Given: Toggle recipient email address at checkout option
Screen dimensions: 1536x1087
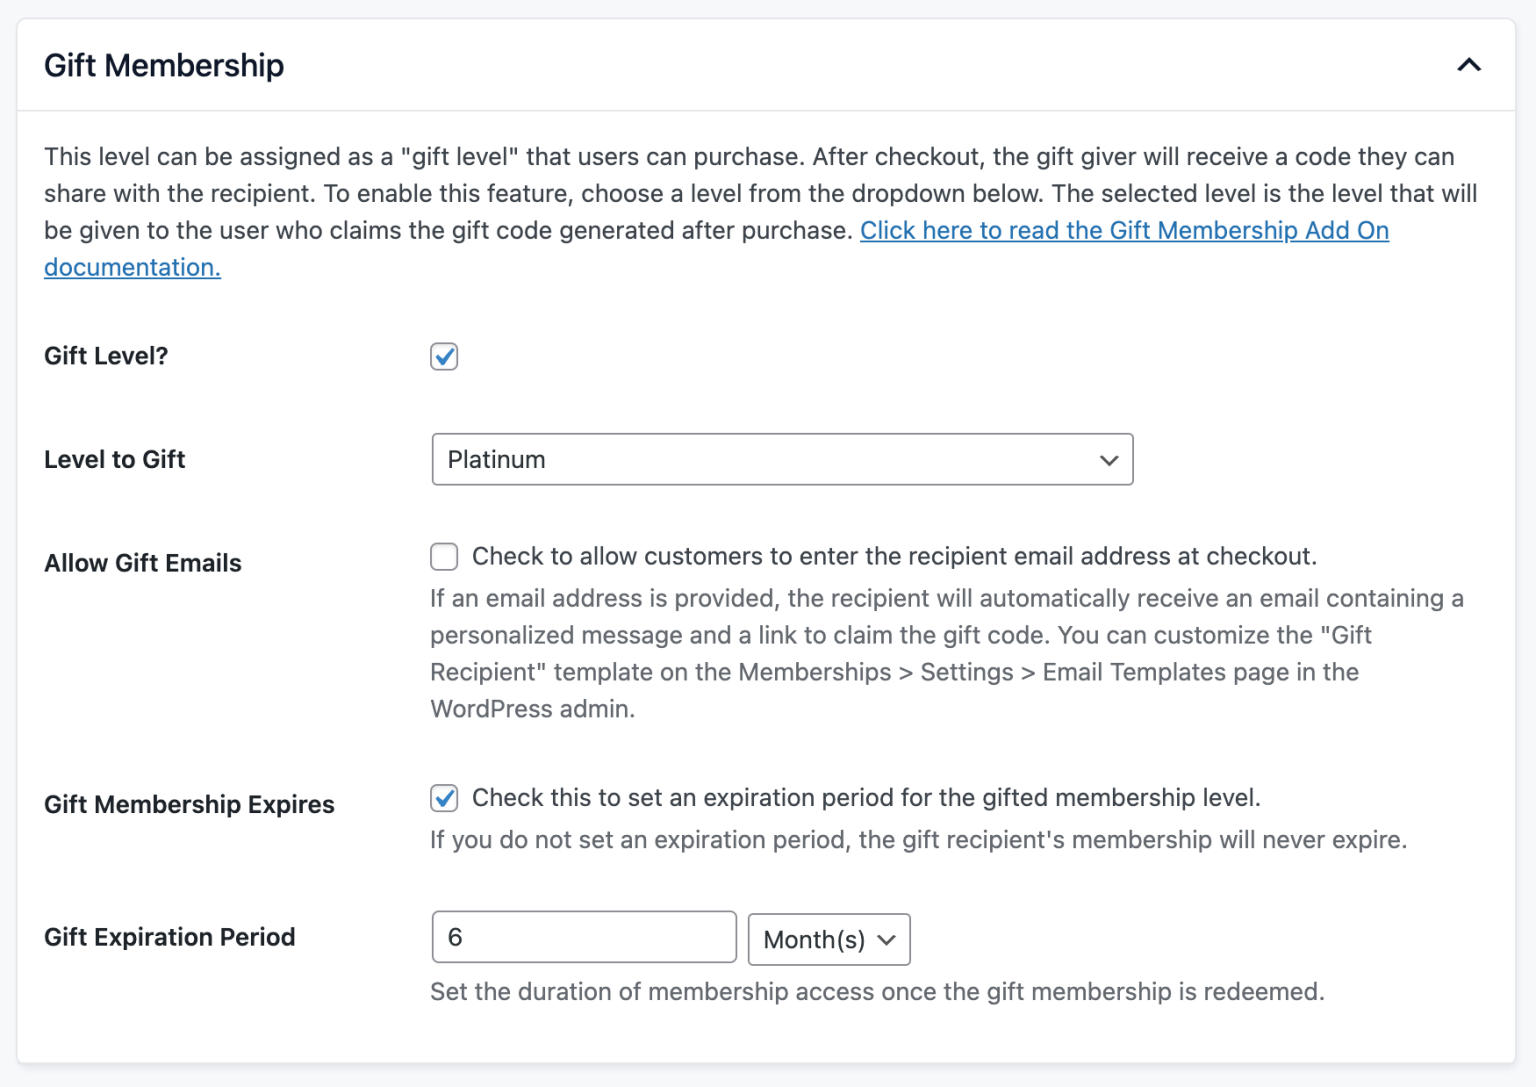Looking at the screenshot, I should (443, 556).
